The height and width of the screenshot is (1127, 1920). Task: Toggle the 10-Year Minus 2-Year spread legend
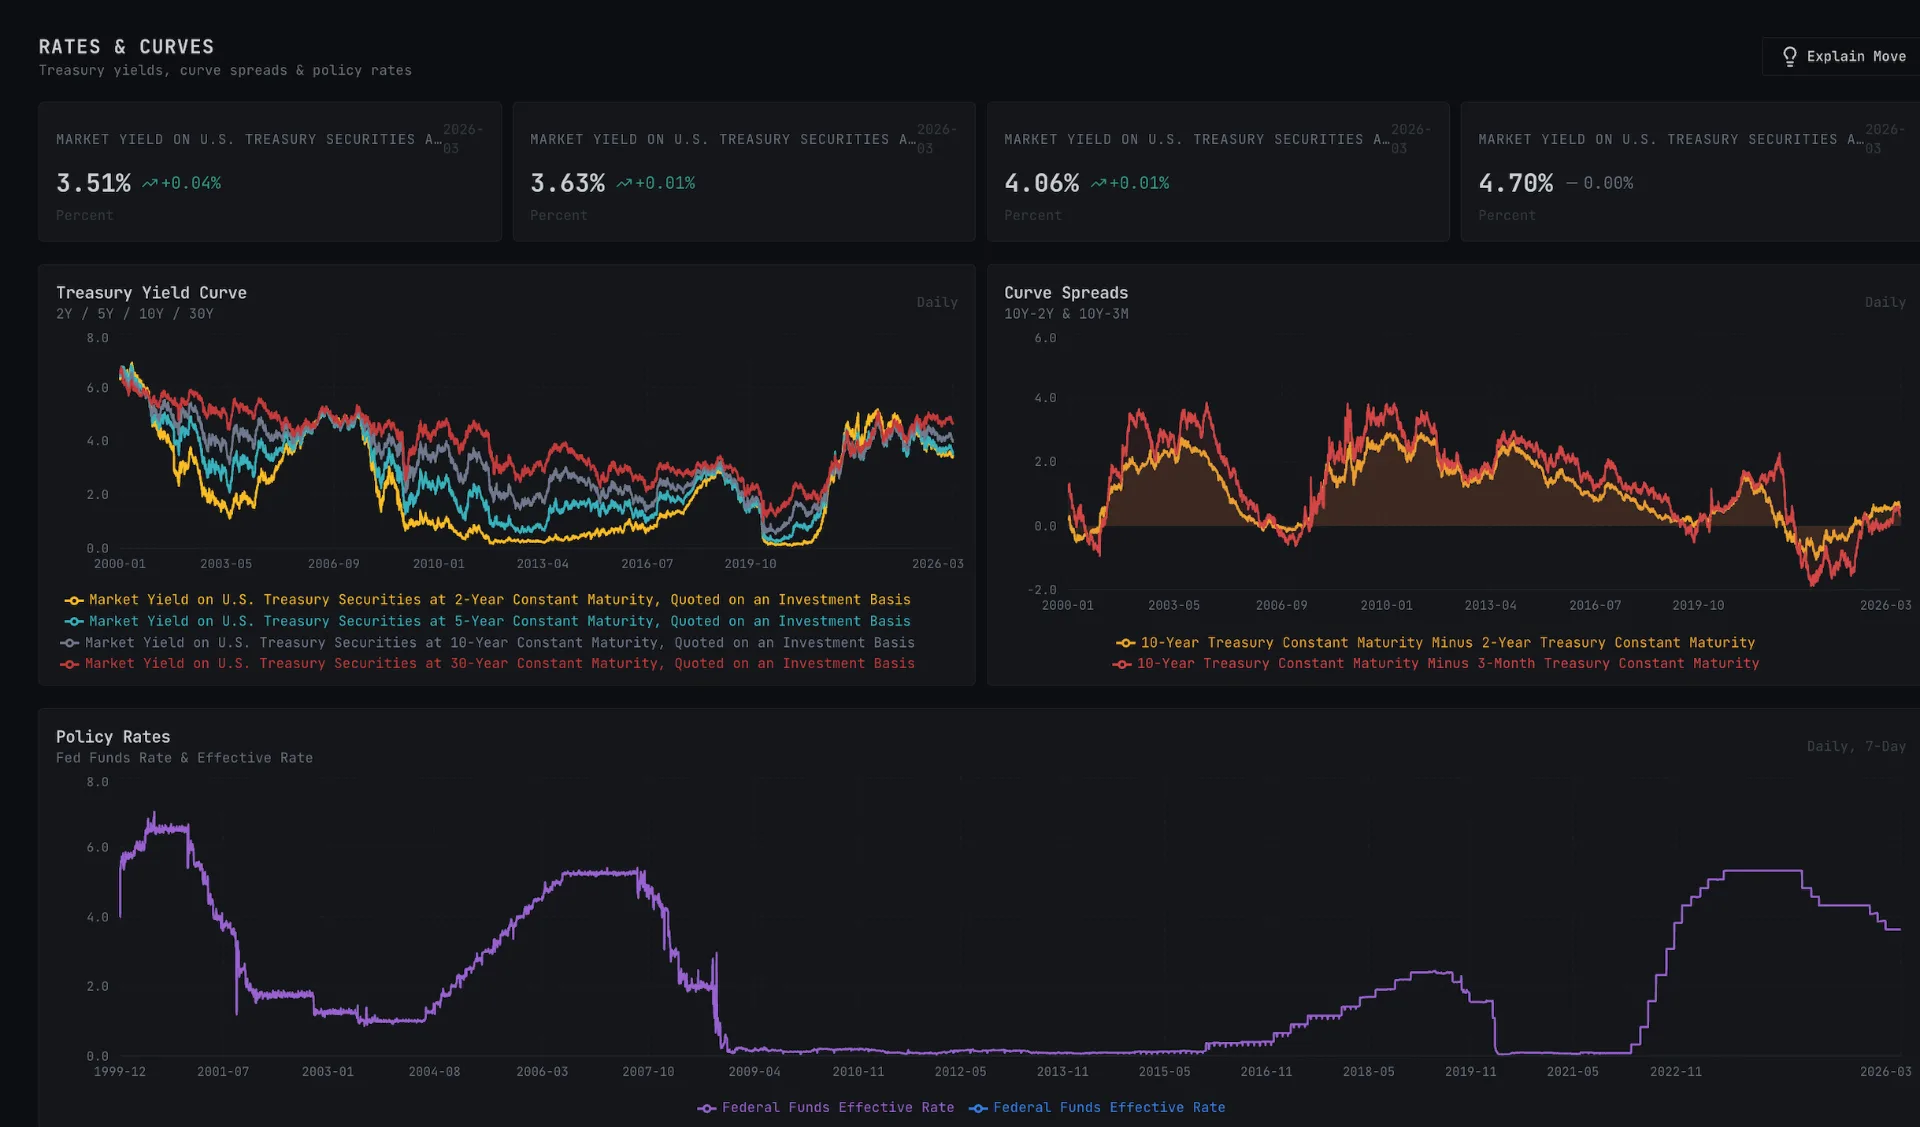click(x=1436, y=643)
